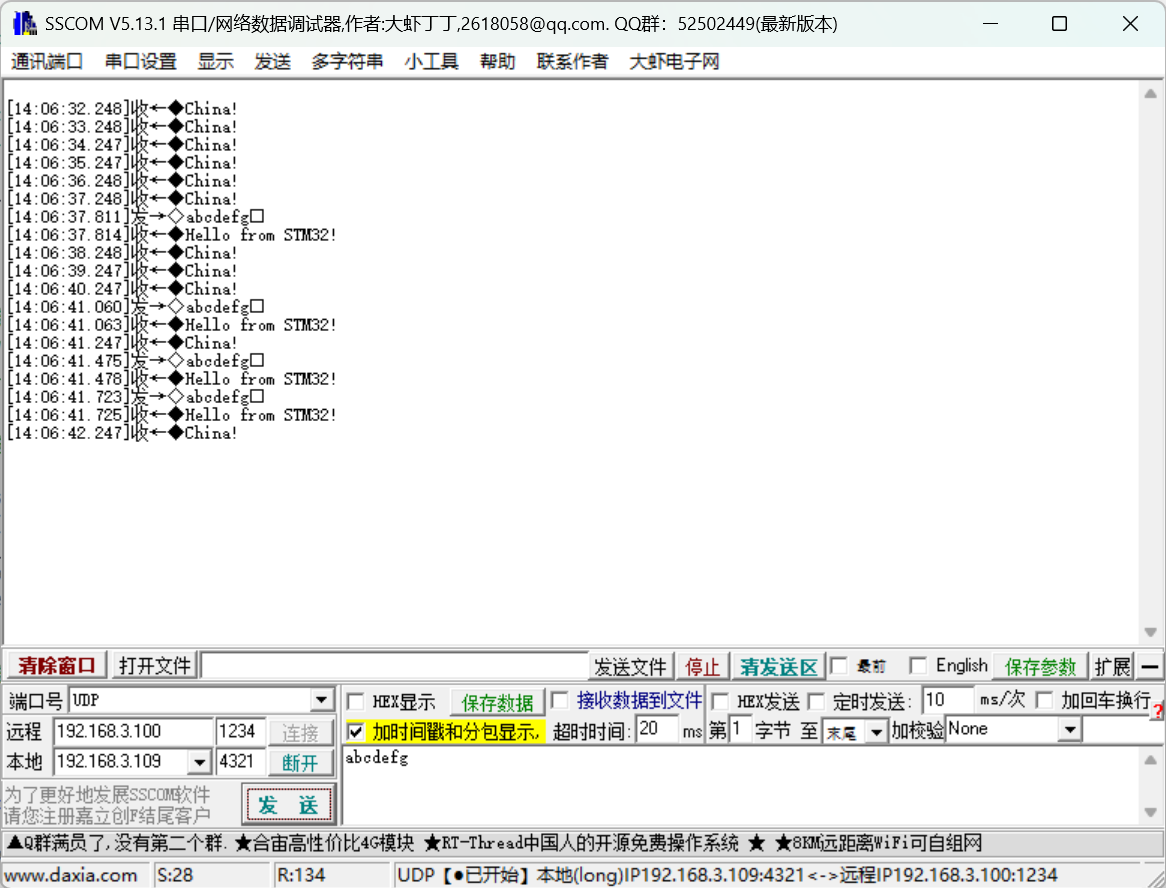Click the 清除窗口 button
Screen dimensions: 1166x888
(57, 666)
